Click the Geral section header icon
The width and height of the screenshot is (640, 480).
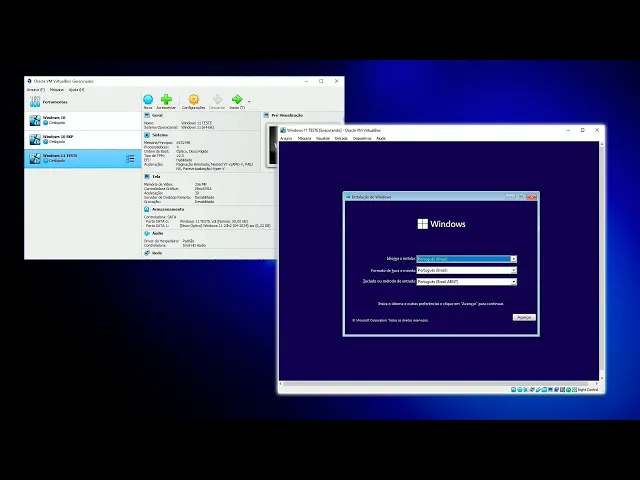[147, 116]
